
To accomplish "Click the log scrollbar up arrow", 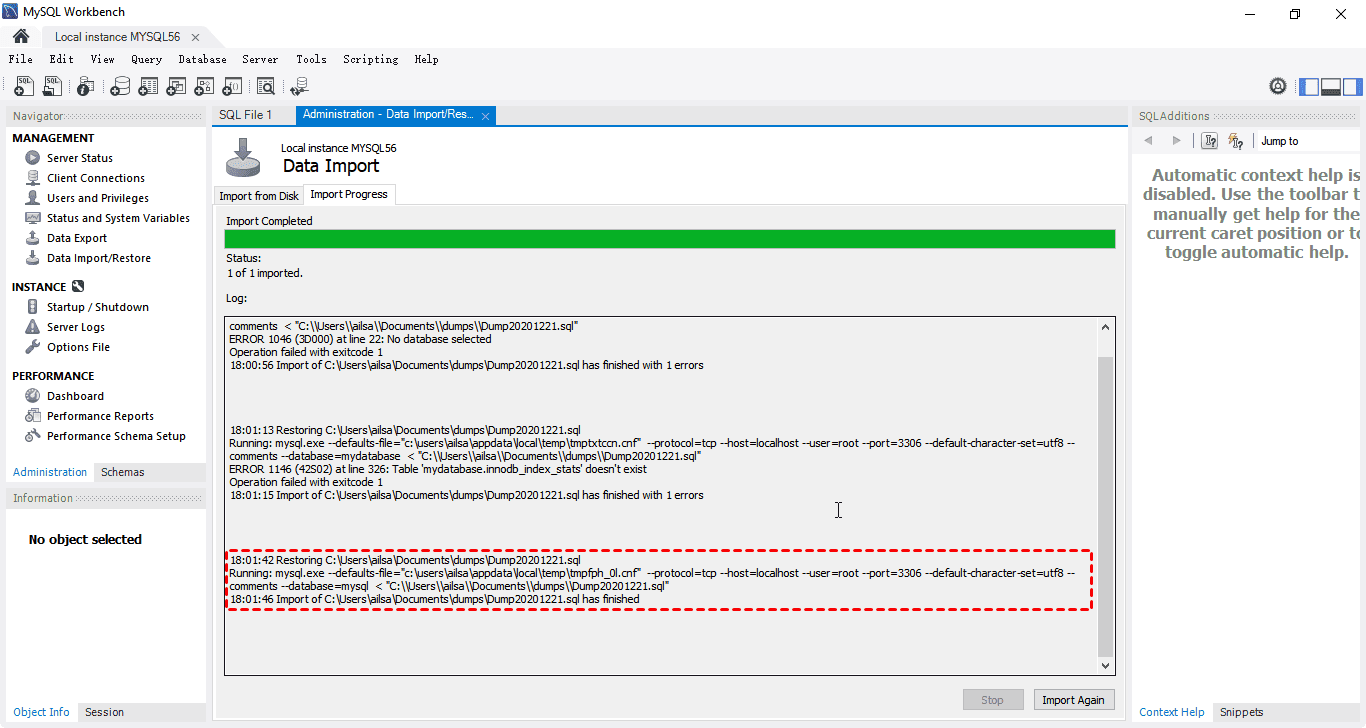I will pyautogui.click(x=1105, y=326).
